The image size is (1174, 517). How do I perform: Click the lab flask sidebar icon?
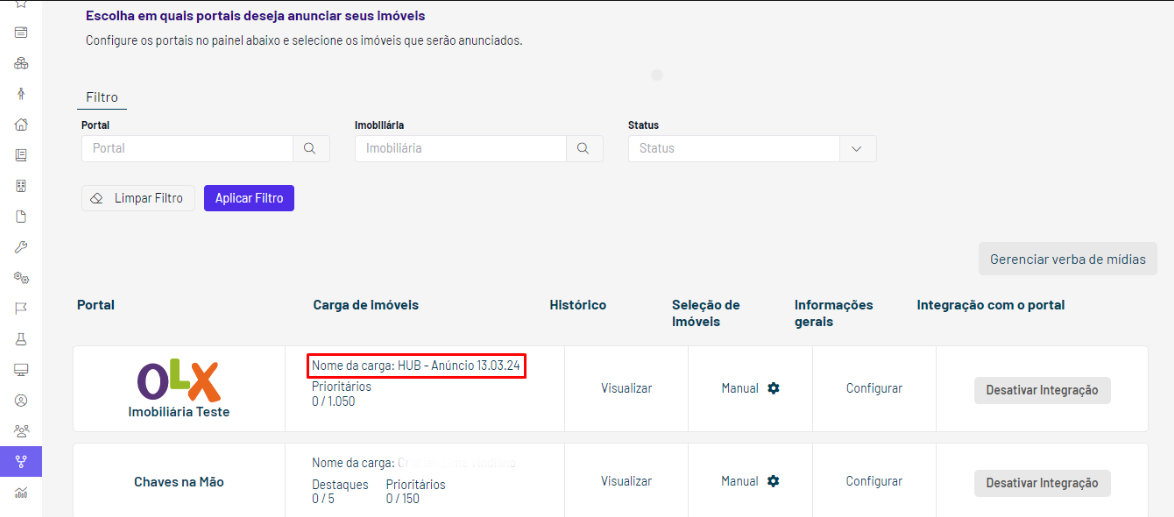(x=21, y=339)
